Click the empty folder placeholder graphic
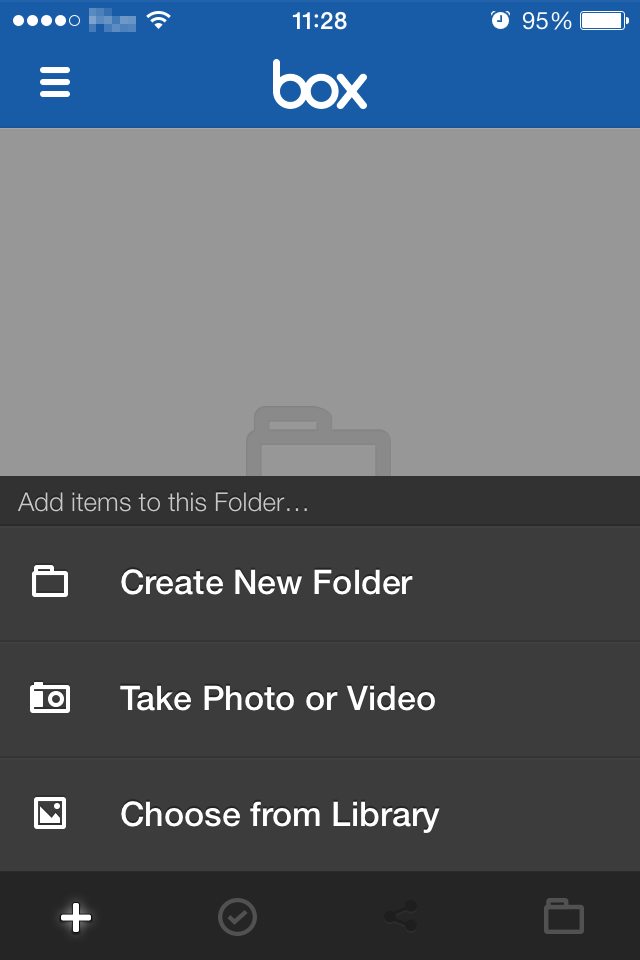This screenshot has width=640, height=960. (x=318, y=441)
